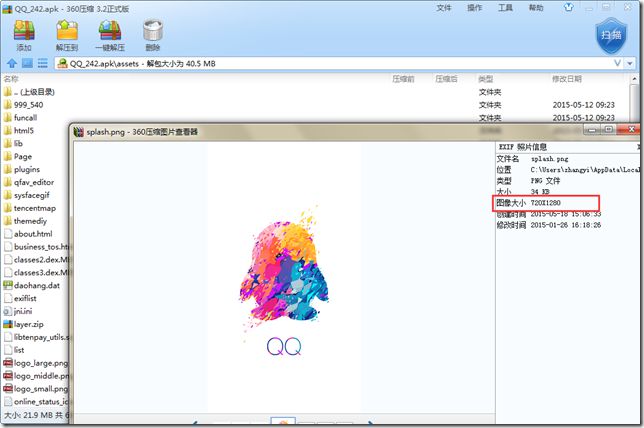Screen dimensions: 644x428
Task: Click the 解压到 (Extract to) toolbar icon
Action: coord(67,35)
